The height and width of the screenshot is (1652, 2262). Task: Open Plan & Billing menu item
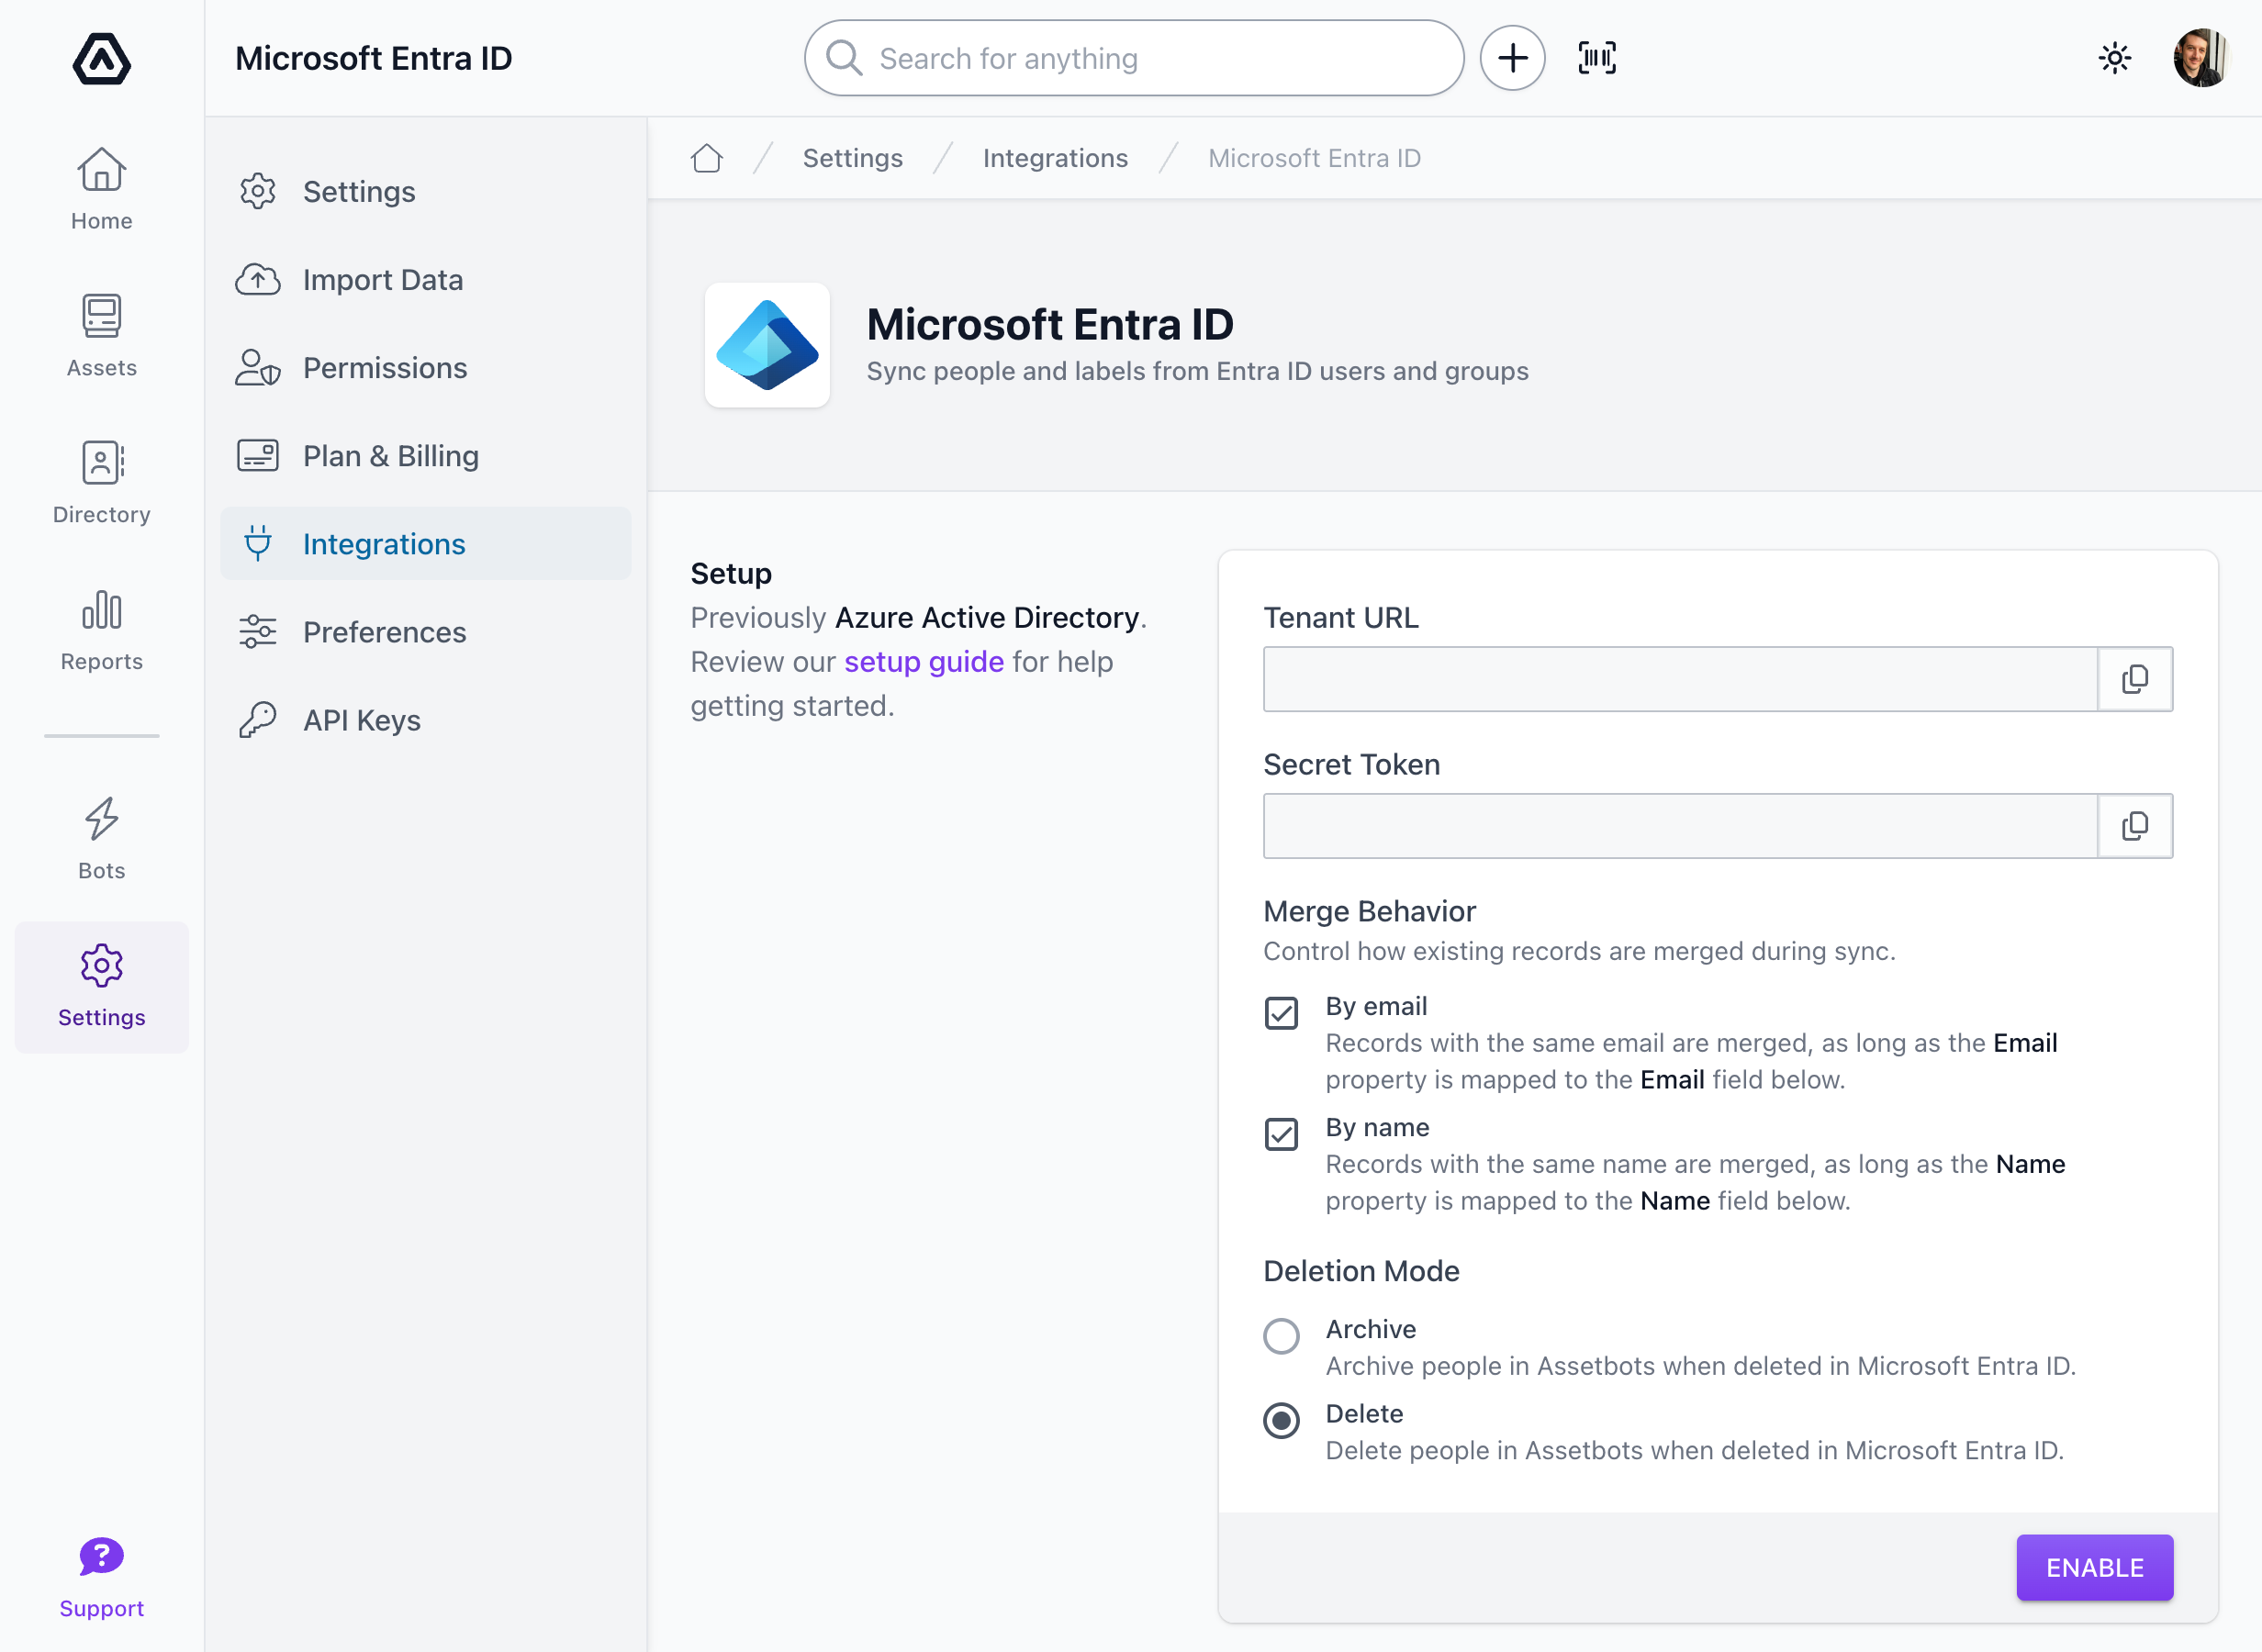tap(426, 455)
